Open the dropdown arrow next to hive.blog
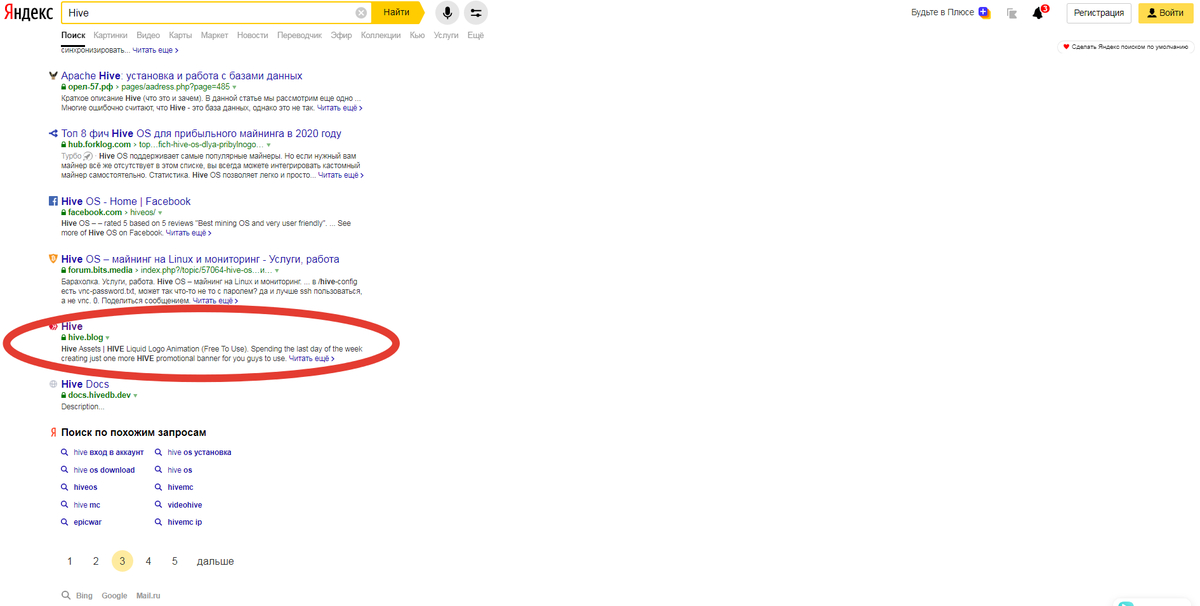Image resolution: width=1200 pixels, height=606 pixels. click(x=108, y=338)
